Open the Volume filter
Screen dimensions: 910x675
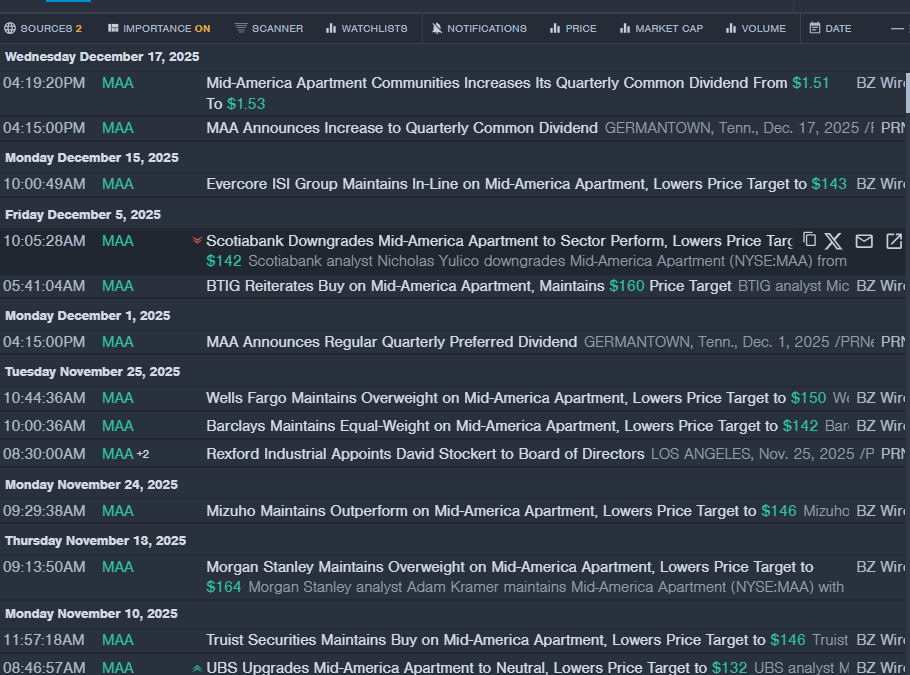(755, 28)
